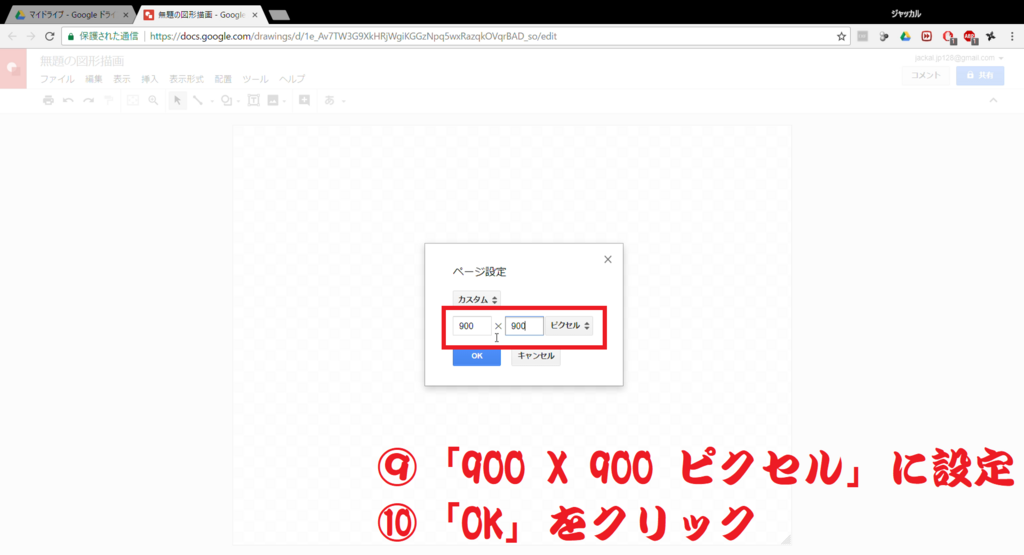Click the blue OK button in page setup

(477, 356)
